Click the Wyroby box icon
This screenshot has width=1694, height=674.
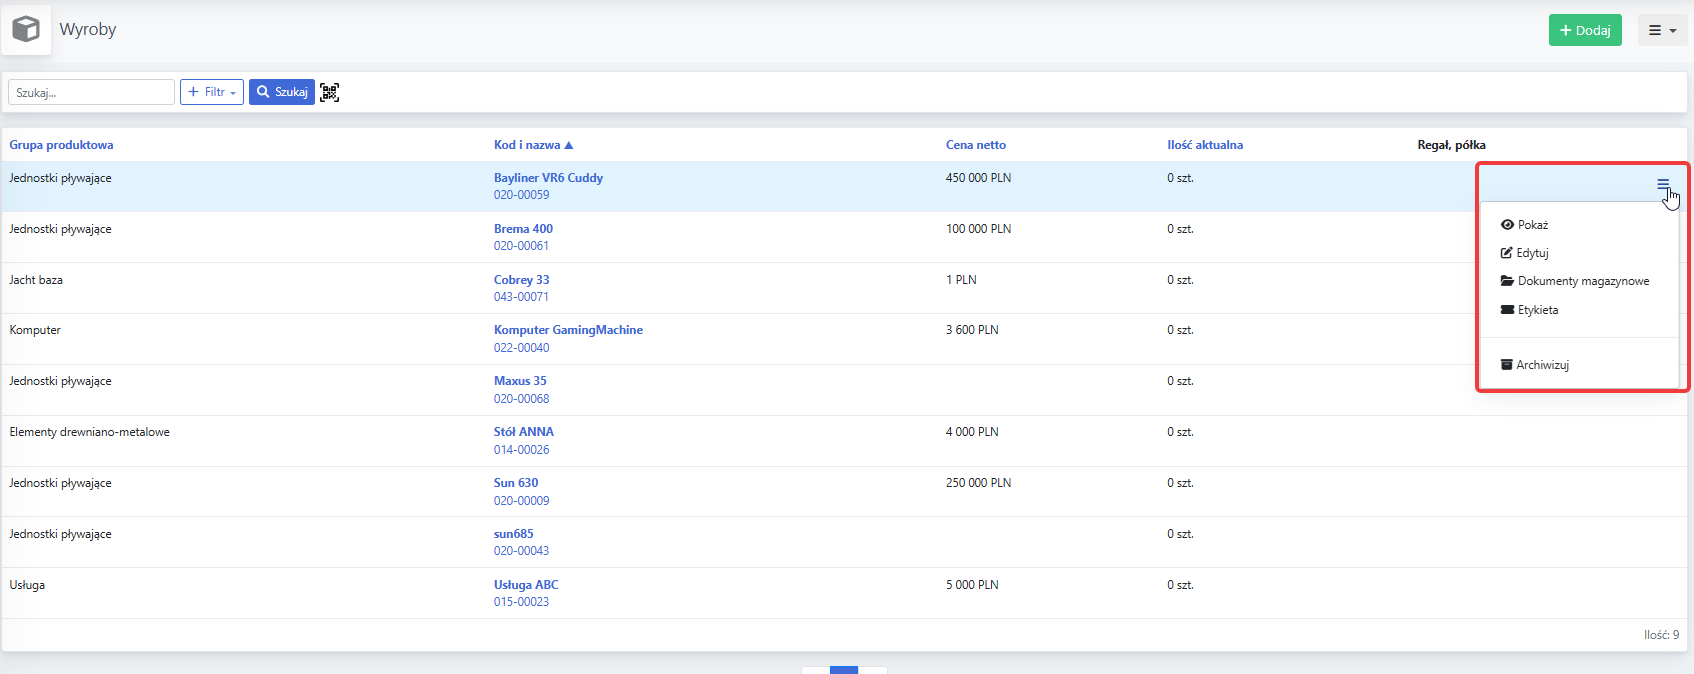pos(26,29)
